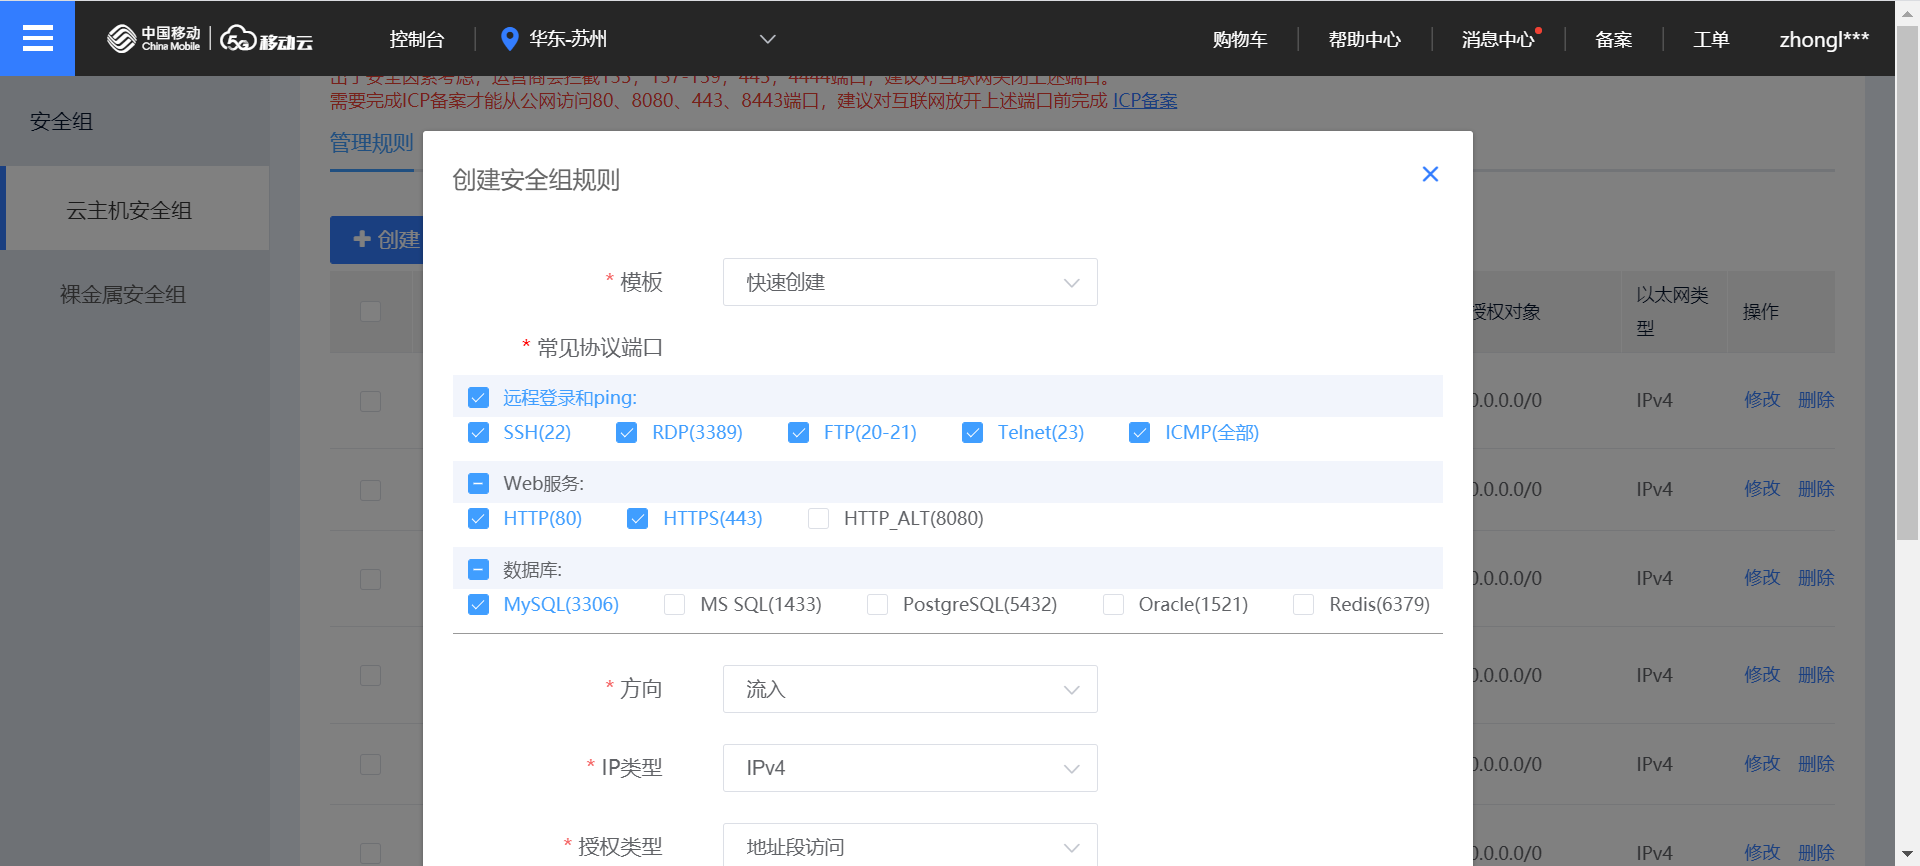This screenshot has width=1920, height=866.
Task: Switch to the 管理规则 tab
Action: click(372, 143)
